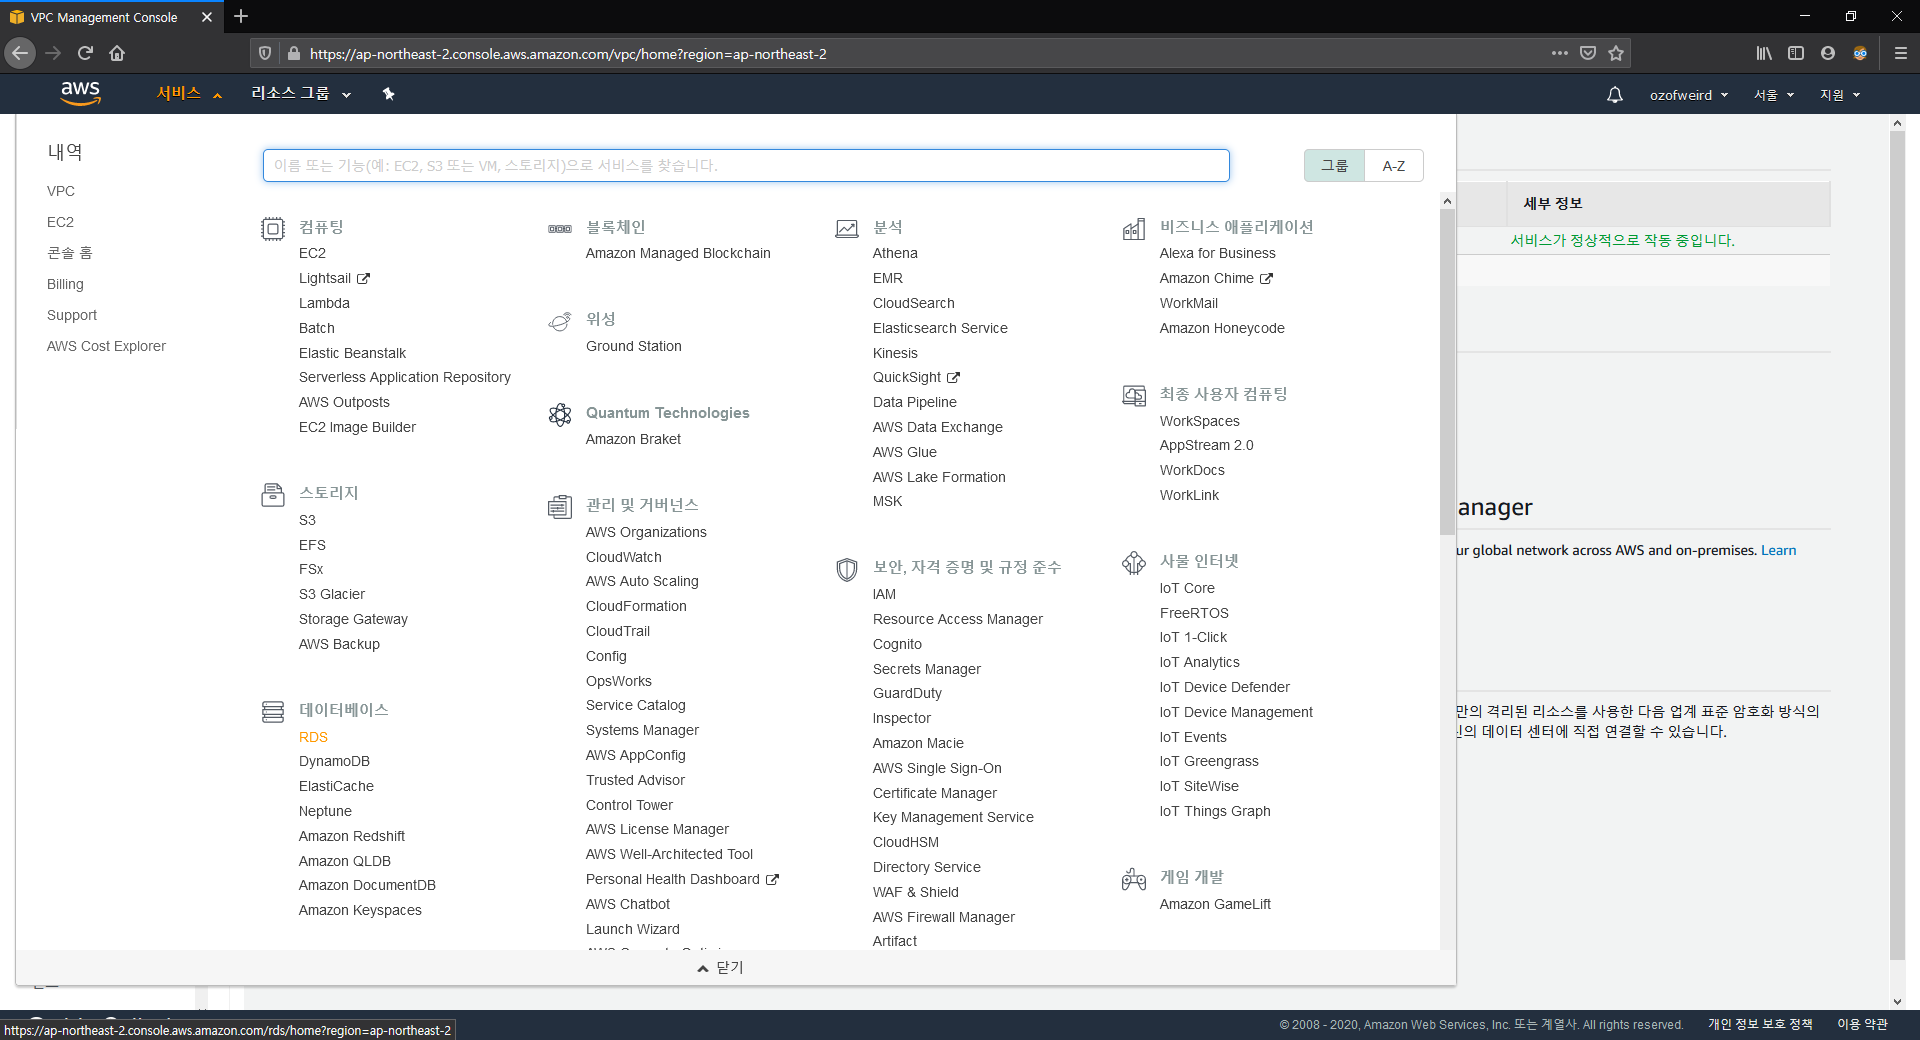The image size is (1920, 1040).
Task: Click the 보안 shield category icon
Action: [x=847, y=569]
